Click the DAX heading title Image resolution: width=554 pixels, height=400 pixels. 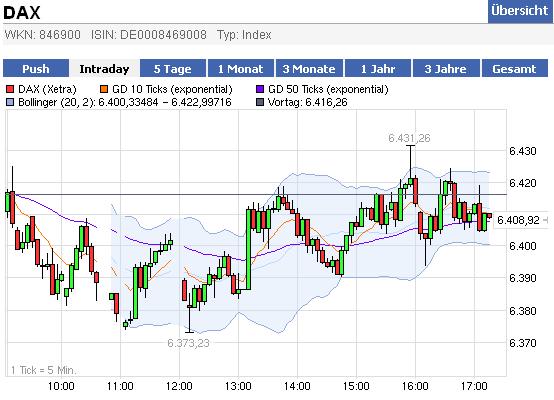pos(22,12)
